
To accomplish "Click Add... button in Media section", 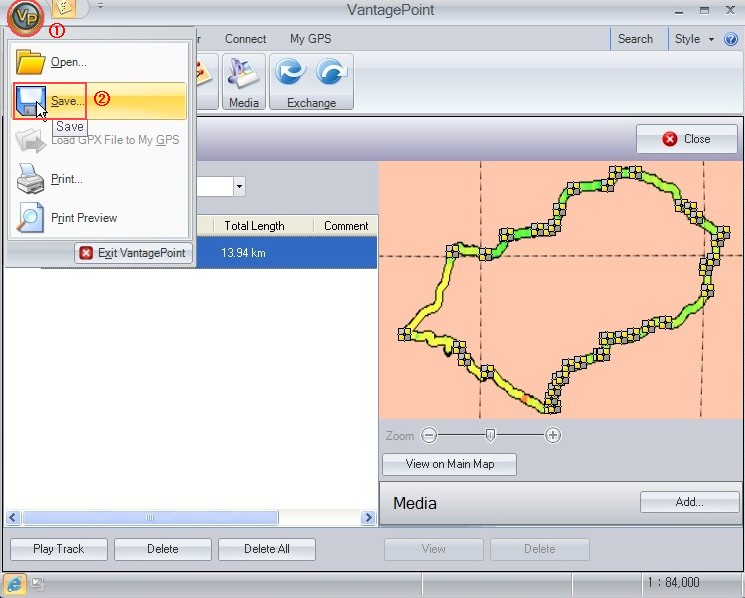I will tap(689, 502).
